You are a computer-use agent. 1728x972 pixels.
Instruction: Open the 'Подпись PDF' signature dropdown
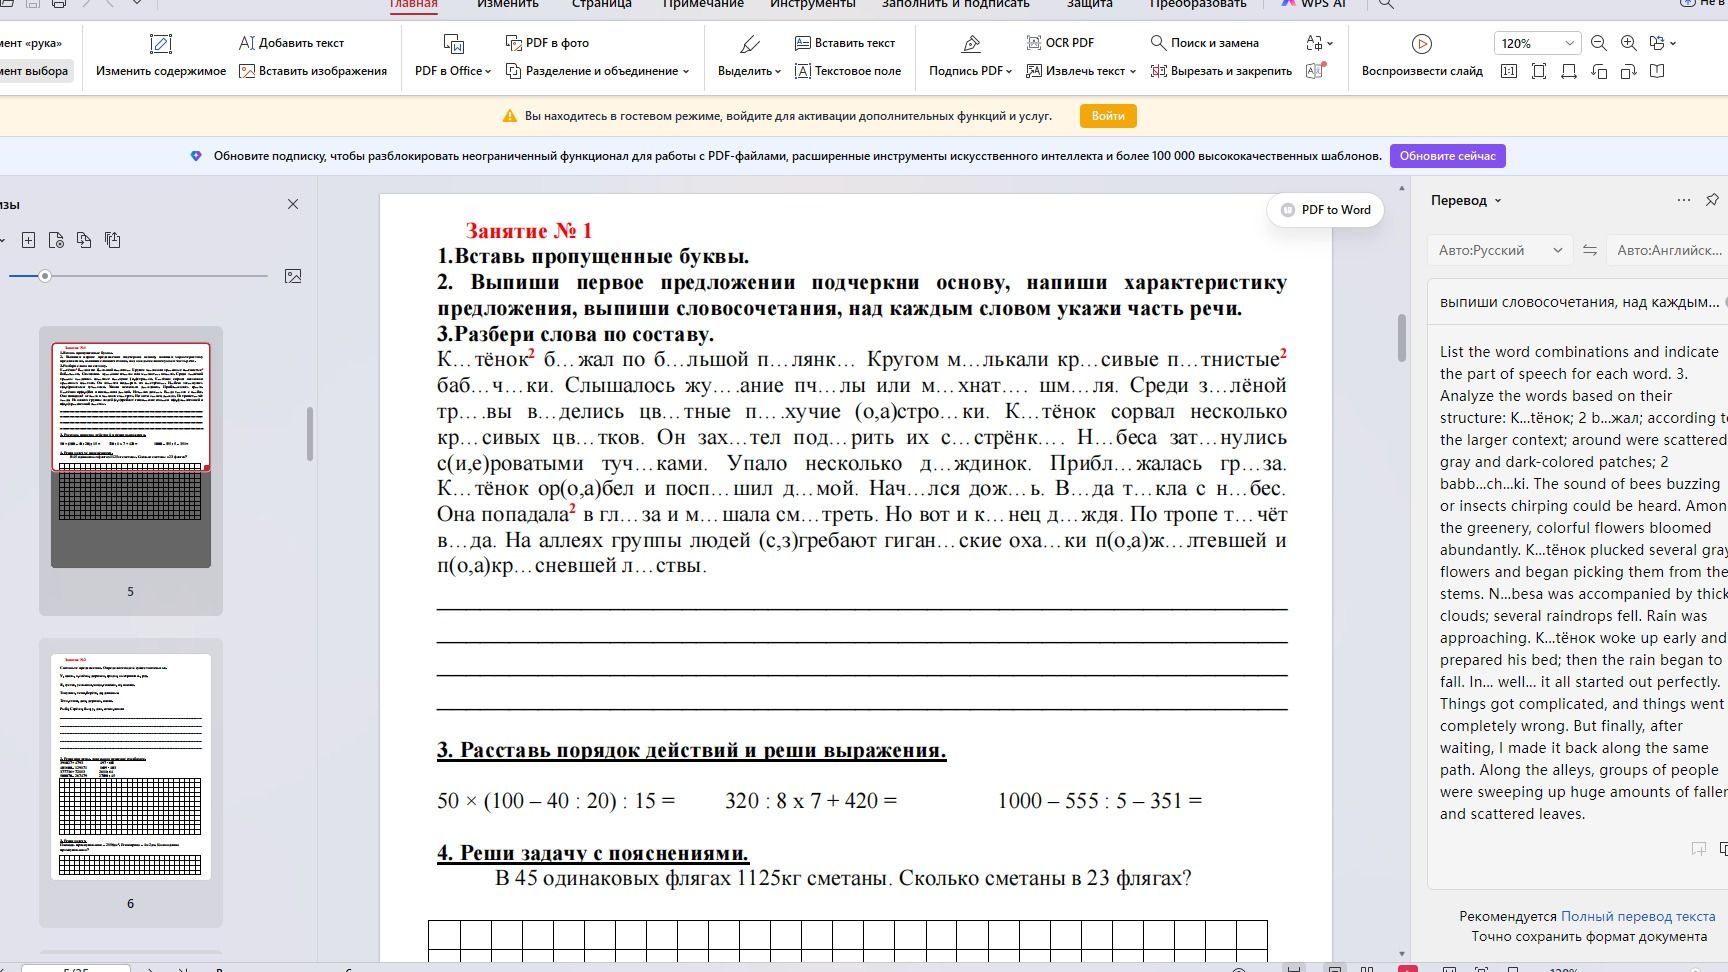tap(970, 56)
